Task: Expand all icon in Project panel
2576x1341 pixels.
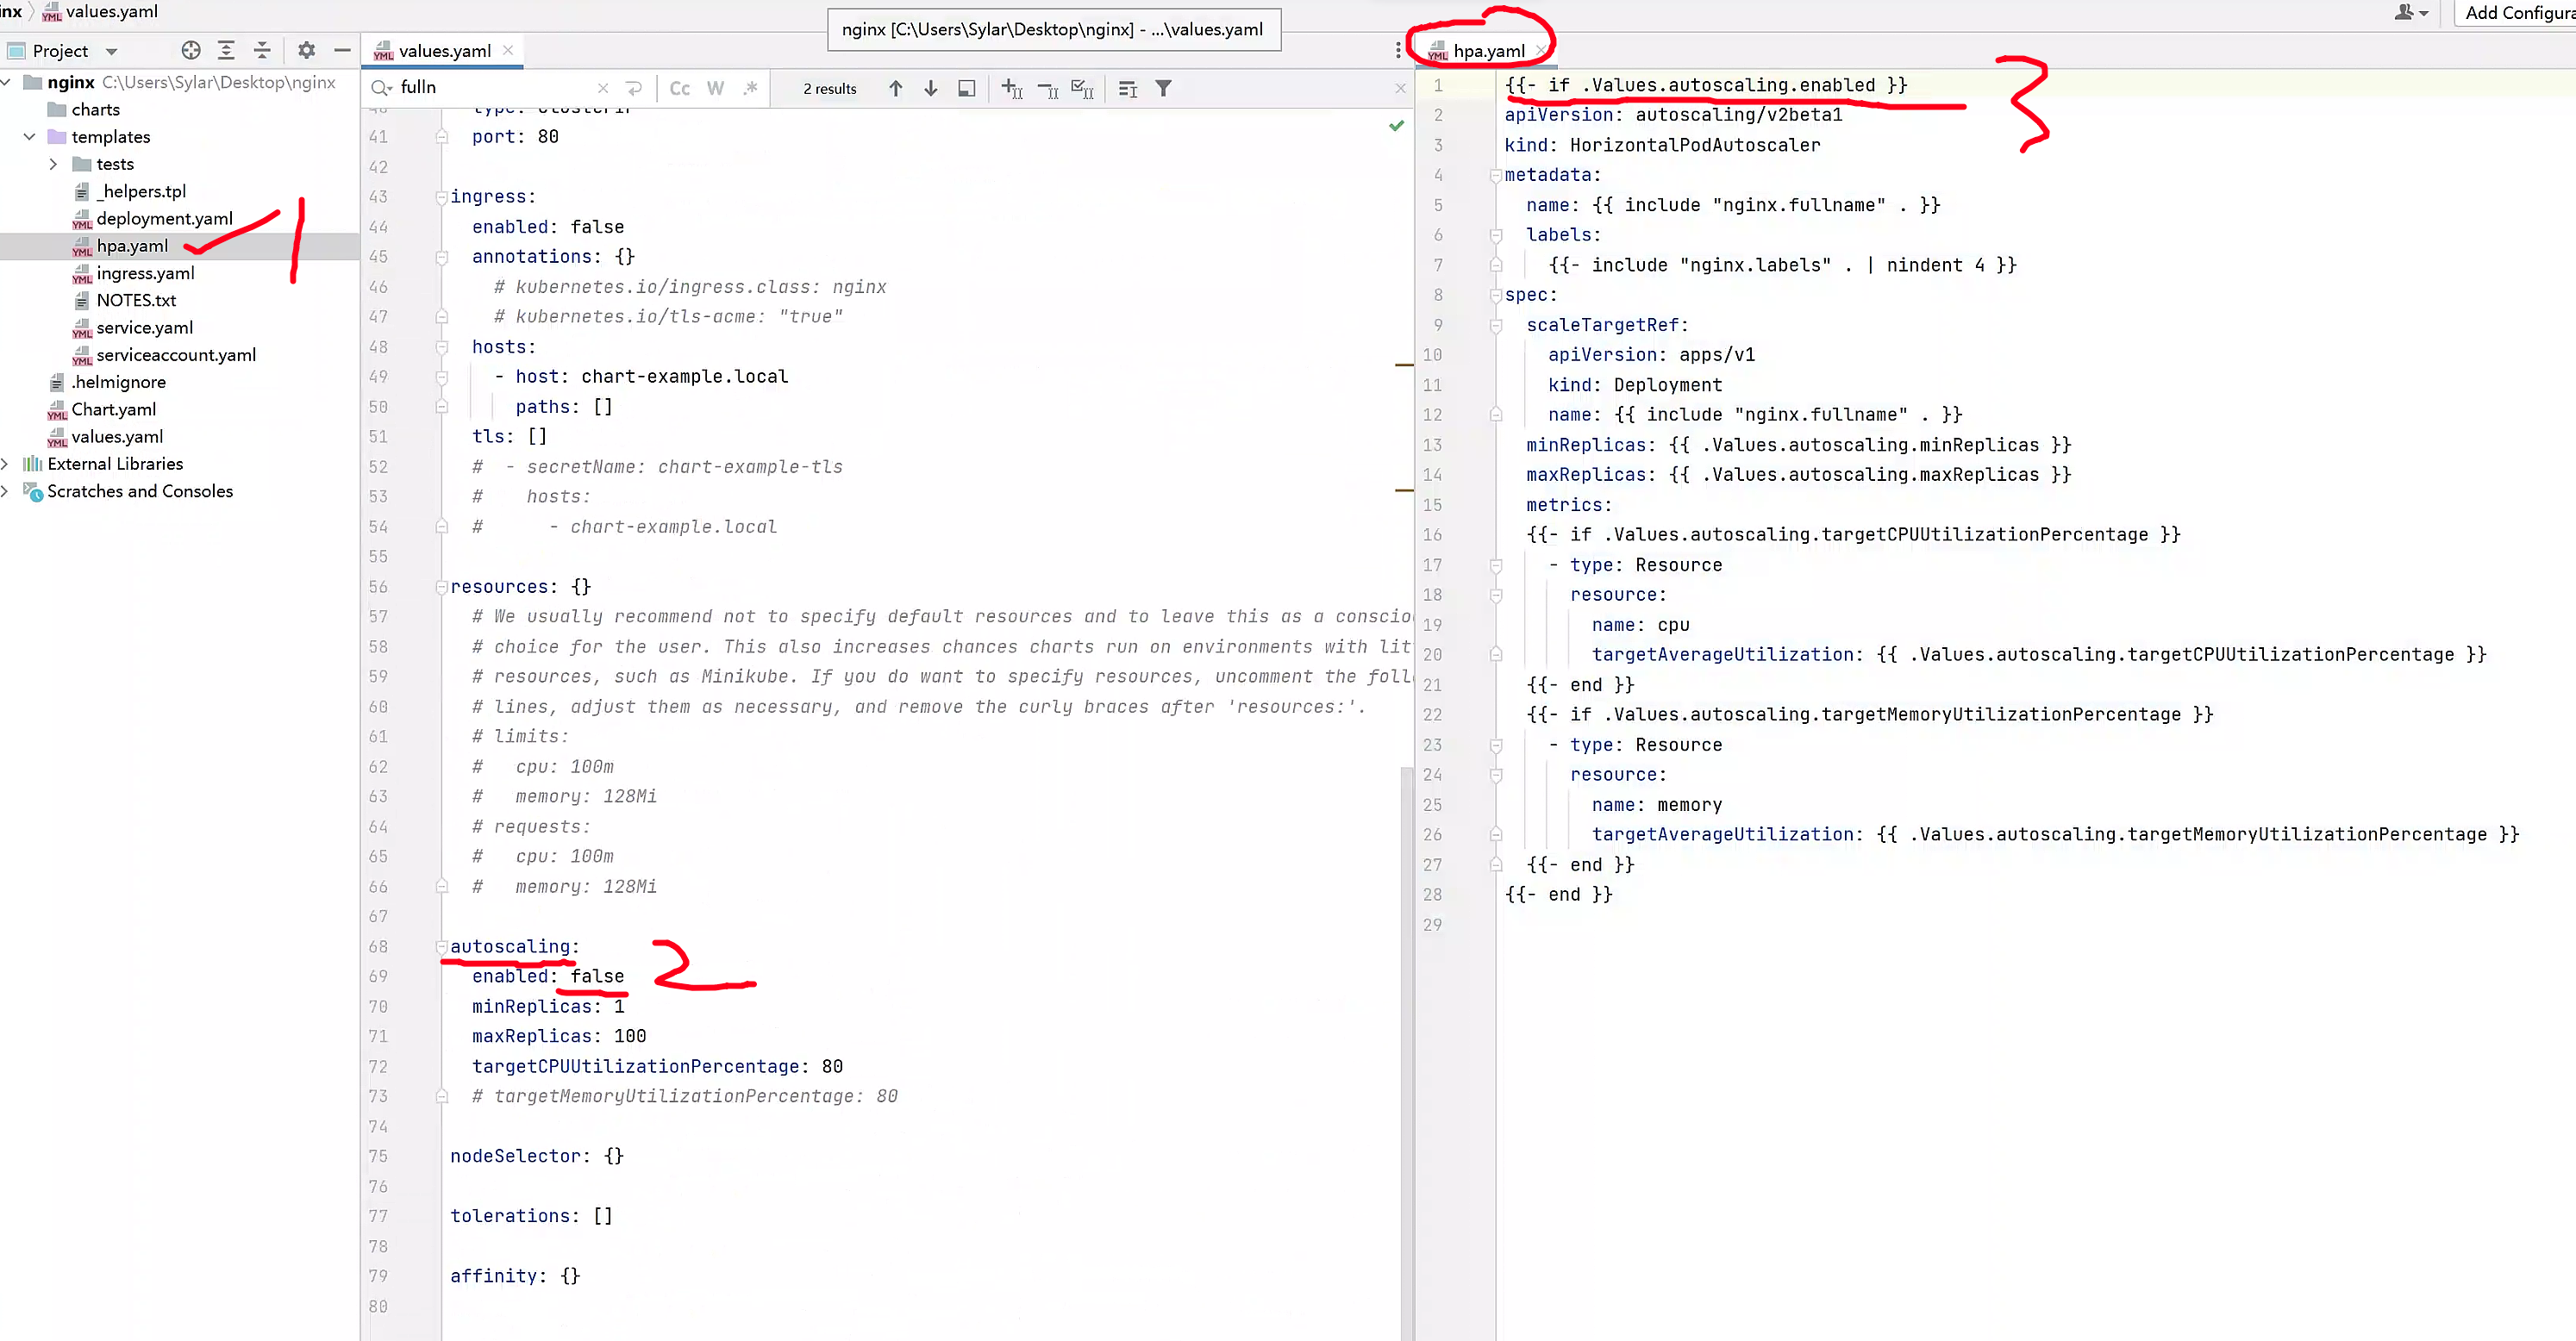Action: pos(226,50)
